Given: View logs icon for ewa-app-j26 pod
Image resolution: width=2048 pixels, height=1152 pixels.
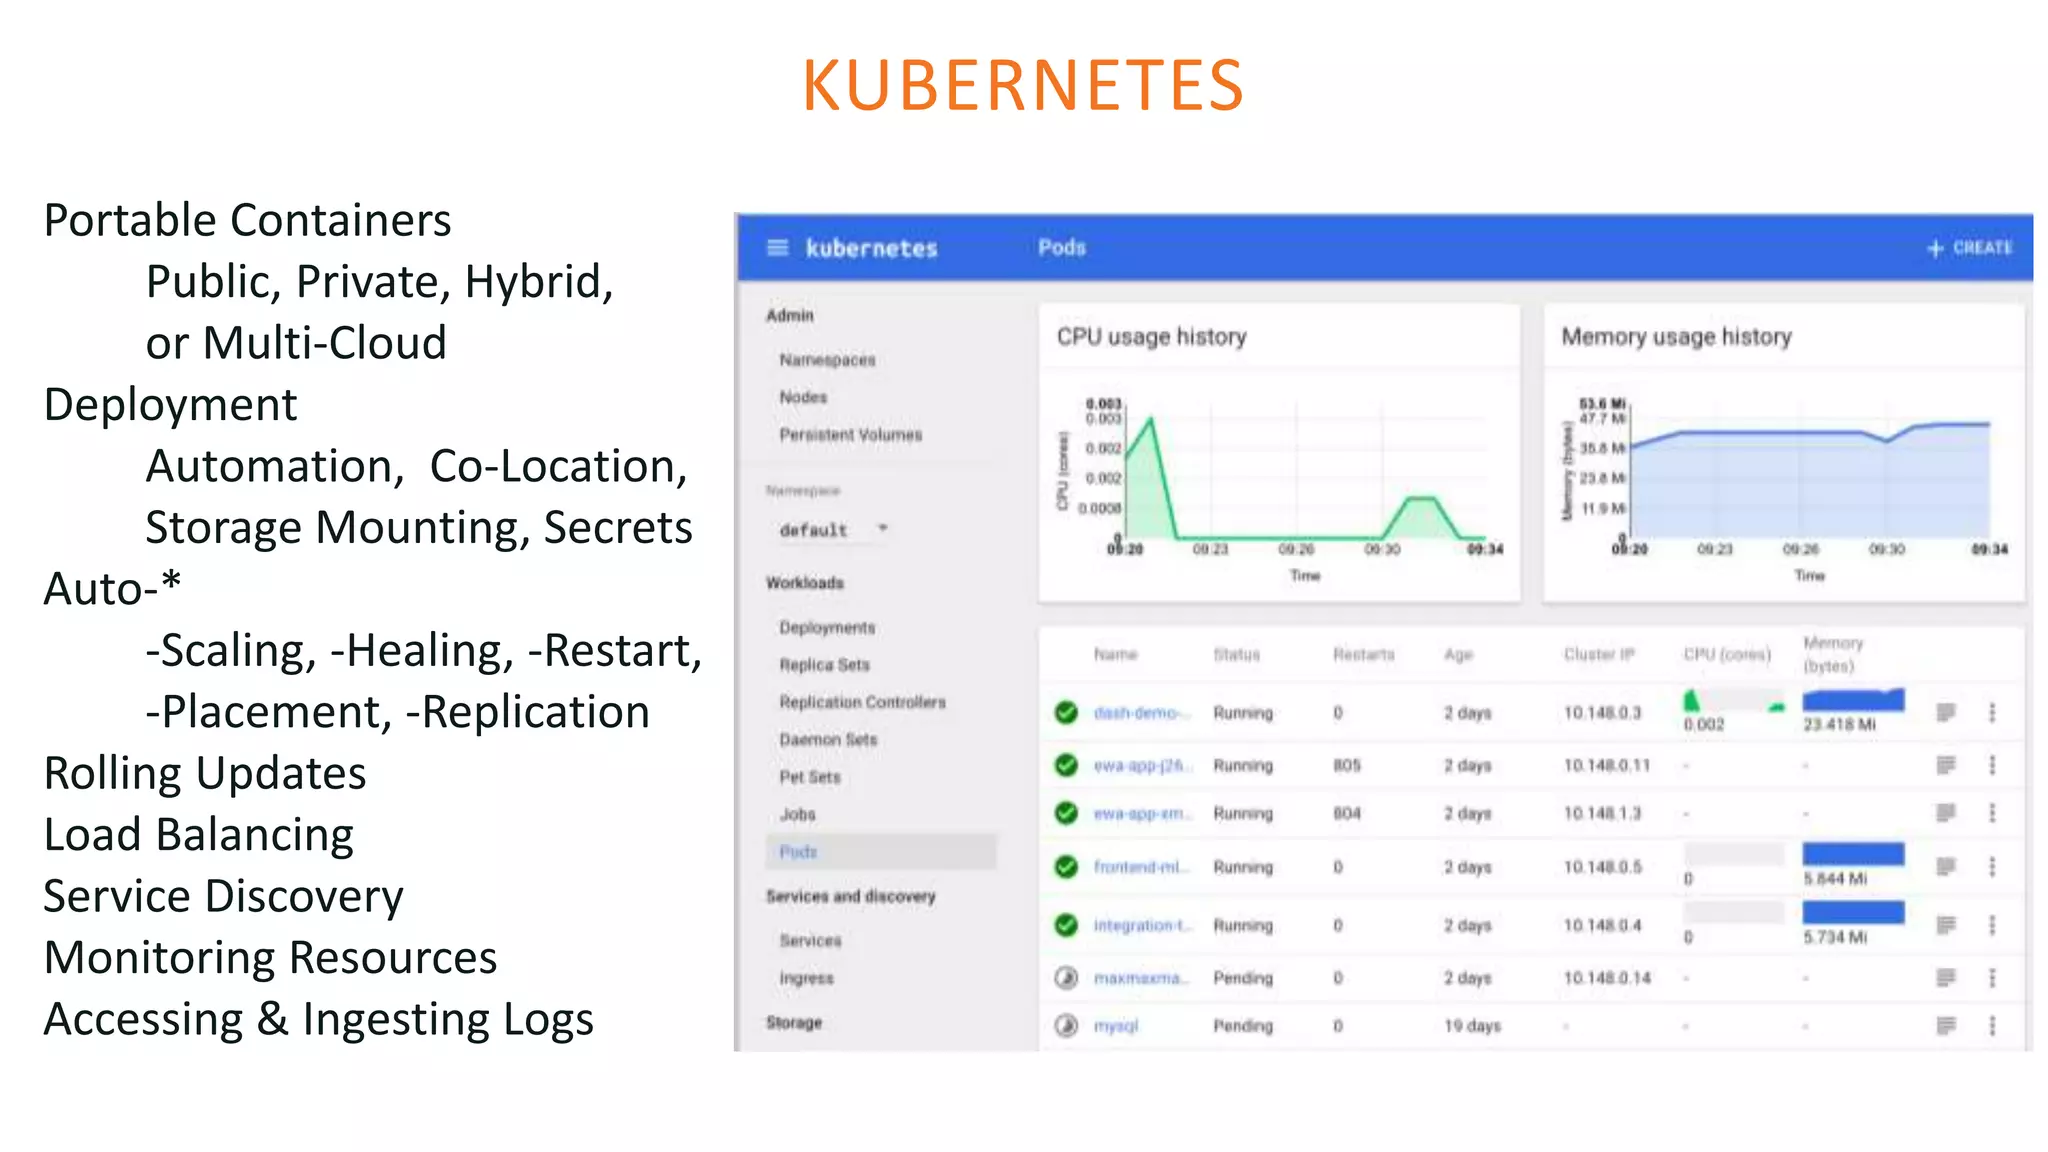Looking at the screenshot, I should coord(1945,765).
